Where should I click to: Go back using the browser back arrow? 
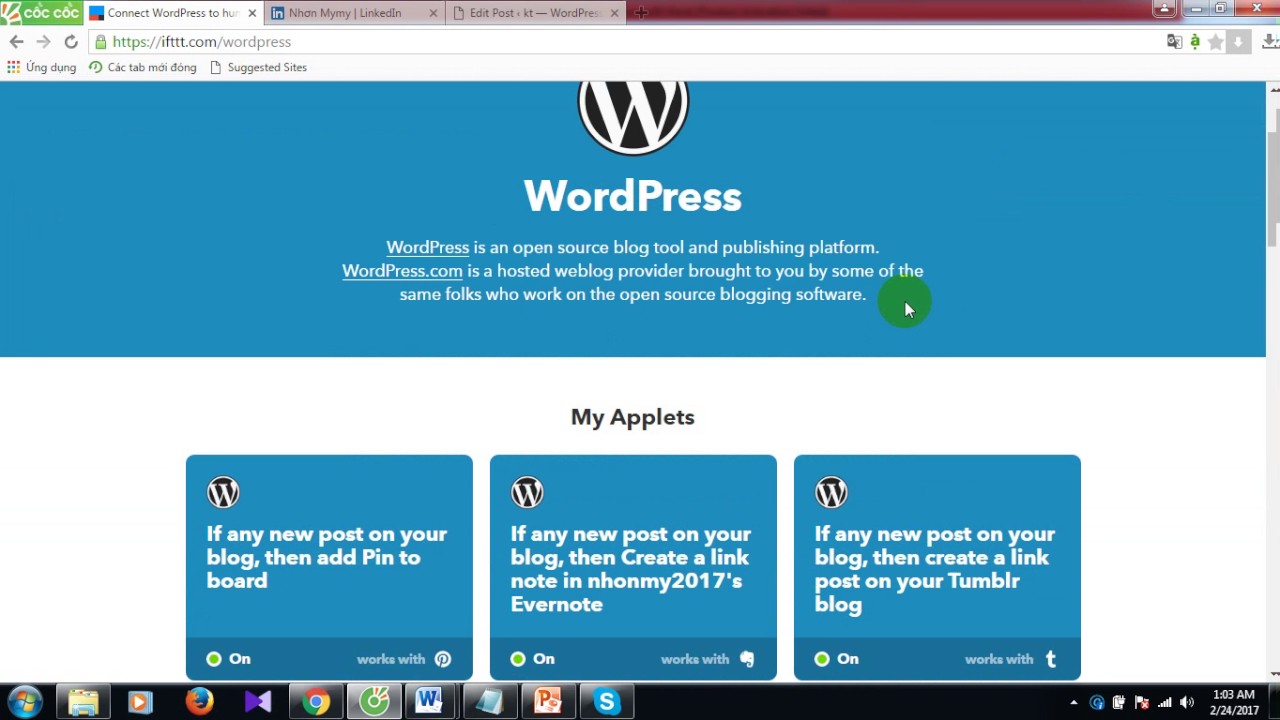click(16, 42)
